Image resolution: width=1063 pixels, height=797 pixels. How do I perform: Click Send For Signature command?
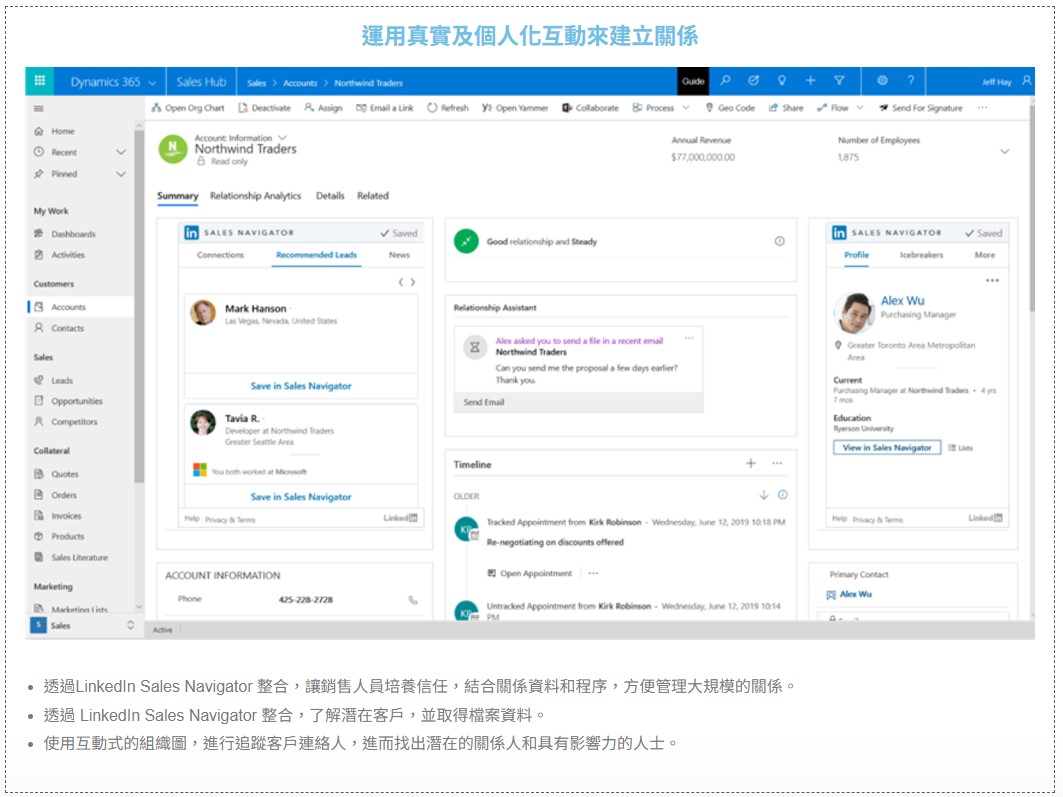click(x=921, y=108)
